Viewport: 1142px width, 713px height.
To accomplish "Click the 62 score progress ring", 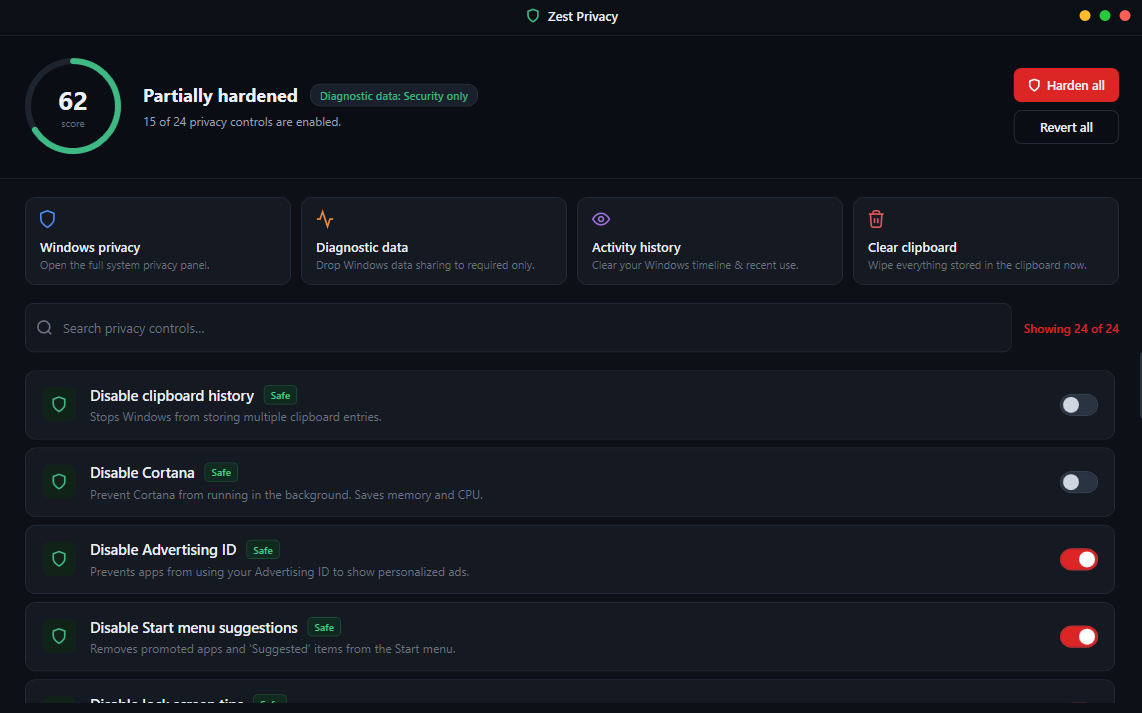I will pos(73,106).
